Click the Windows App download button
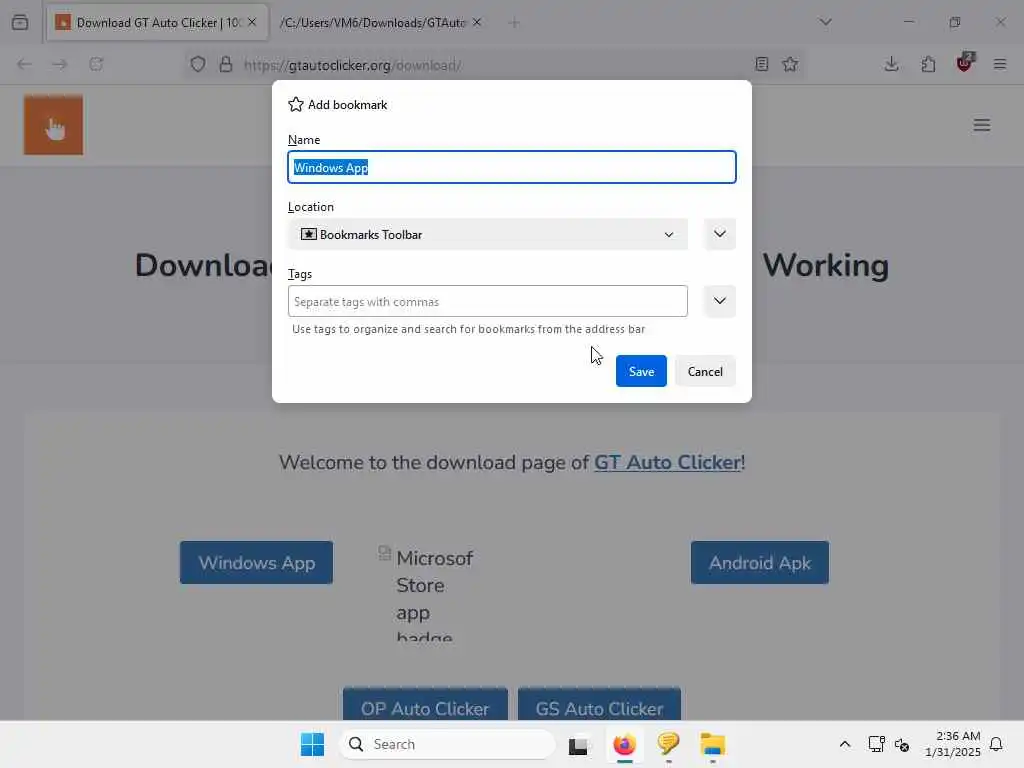Screen dimensions: 1024x768 (x=257, y=562)
